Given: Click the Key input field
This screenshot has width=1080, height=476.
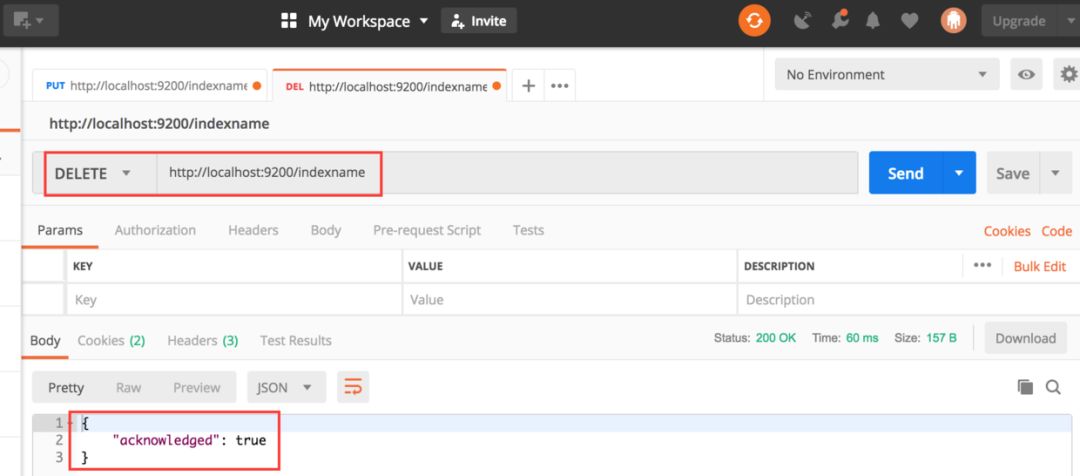Looking at the screenshot, I should tap(234, 300).
